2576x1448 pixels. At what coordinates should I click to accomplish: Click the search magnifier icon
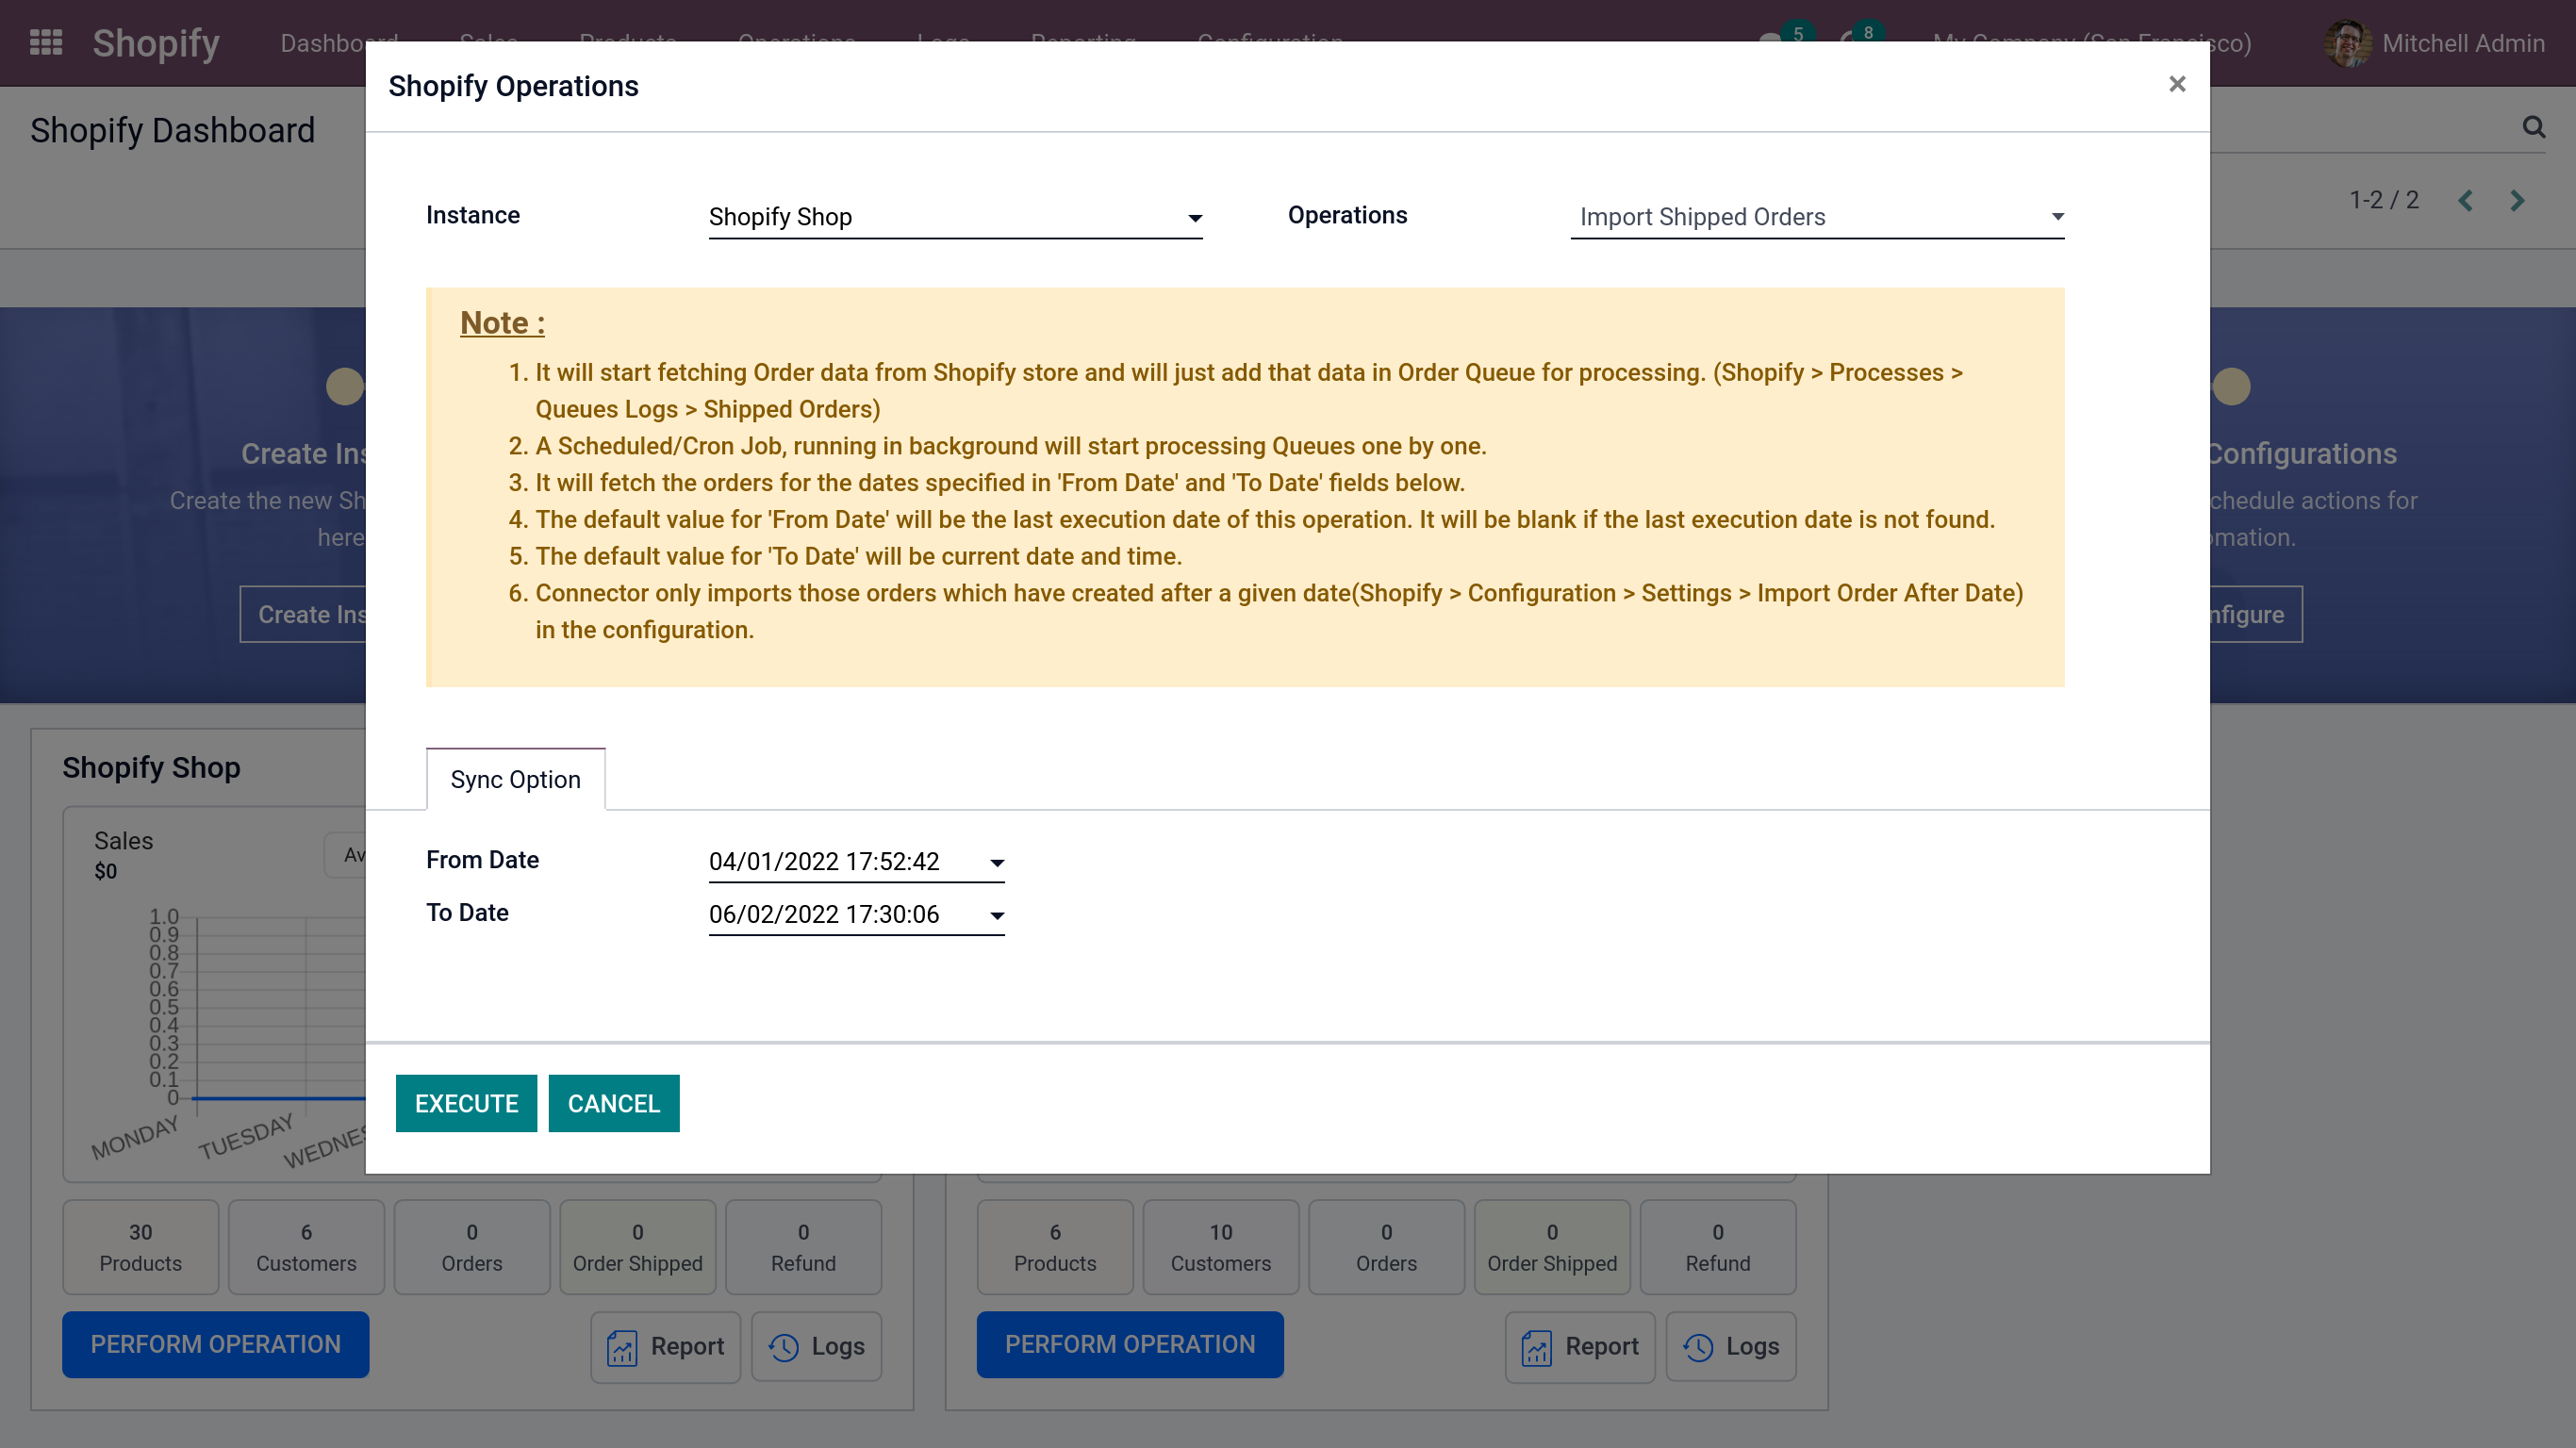(2533, 127)
